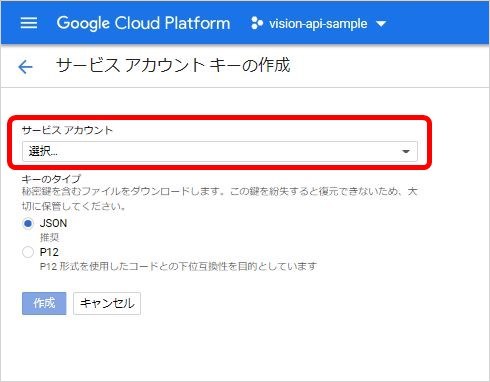Image resolution: width=490 pixels, height=382 pixels.
Task: Click the キーのタイプ section heading
Action: coord(51,179)
